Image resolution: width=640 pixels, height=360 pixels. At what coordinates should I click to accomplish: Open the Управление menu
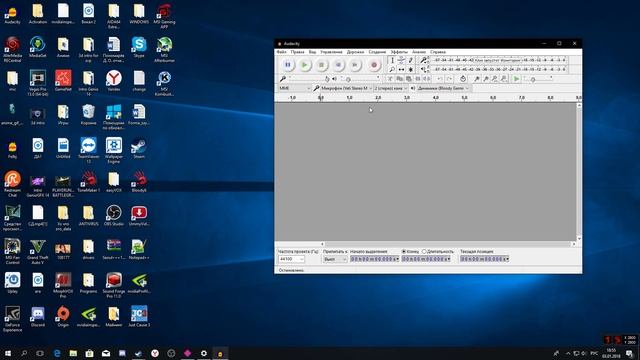coord(331,52)
